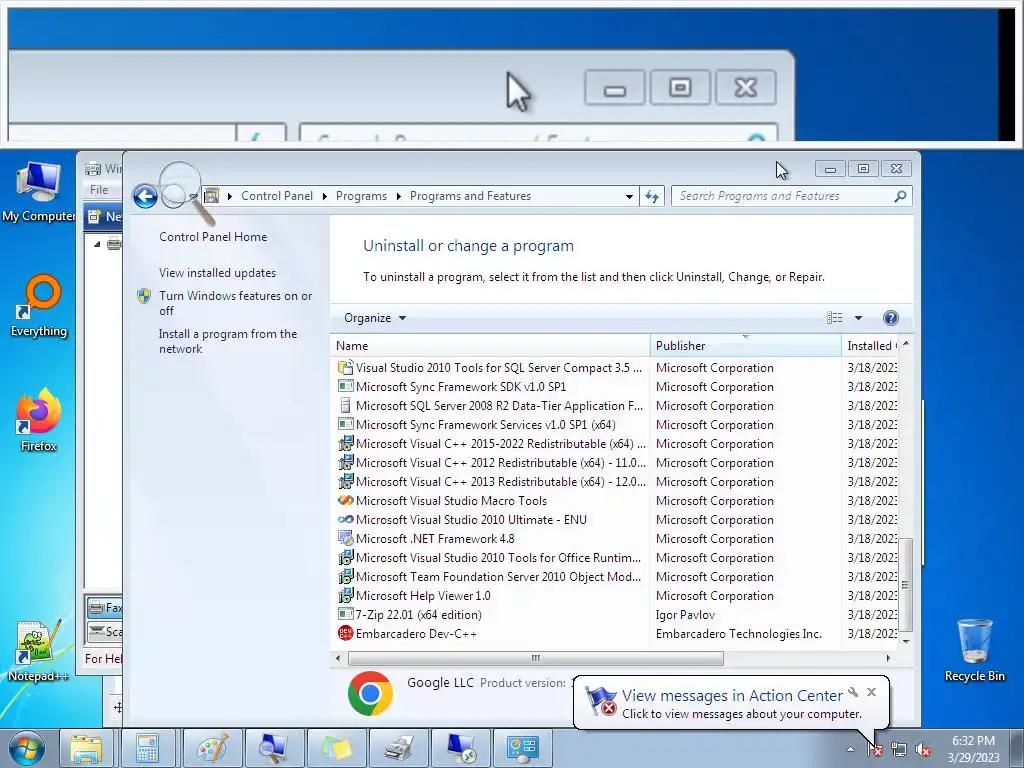Open the Recycle Bin icon
The width and height of the screenshot is (1024, 768).
pos(974,650)
